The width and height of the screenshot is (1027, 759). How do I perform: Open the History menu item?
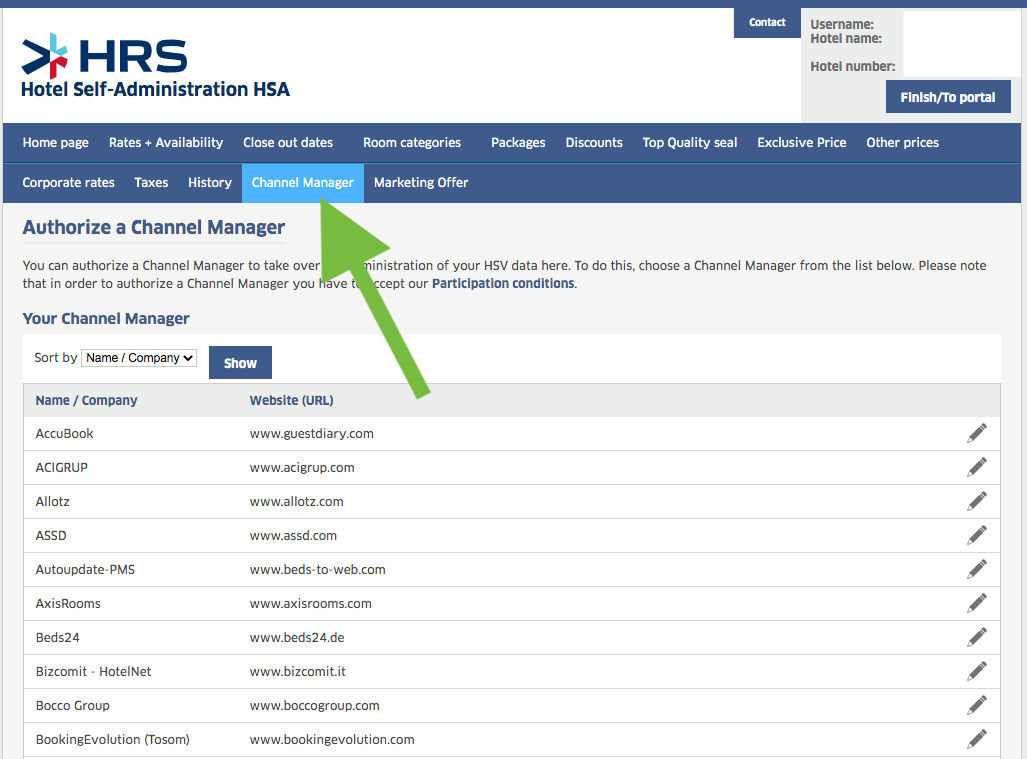coord(210,183)
